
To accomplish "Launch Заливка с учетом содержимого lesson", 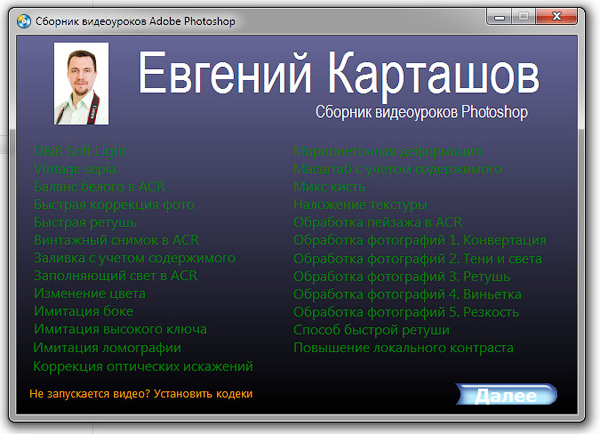I will pyautogui.click(x=134, y=258).
